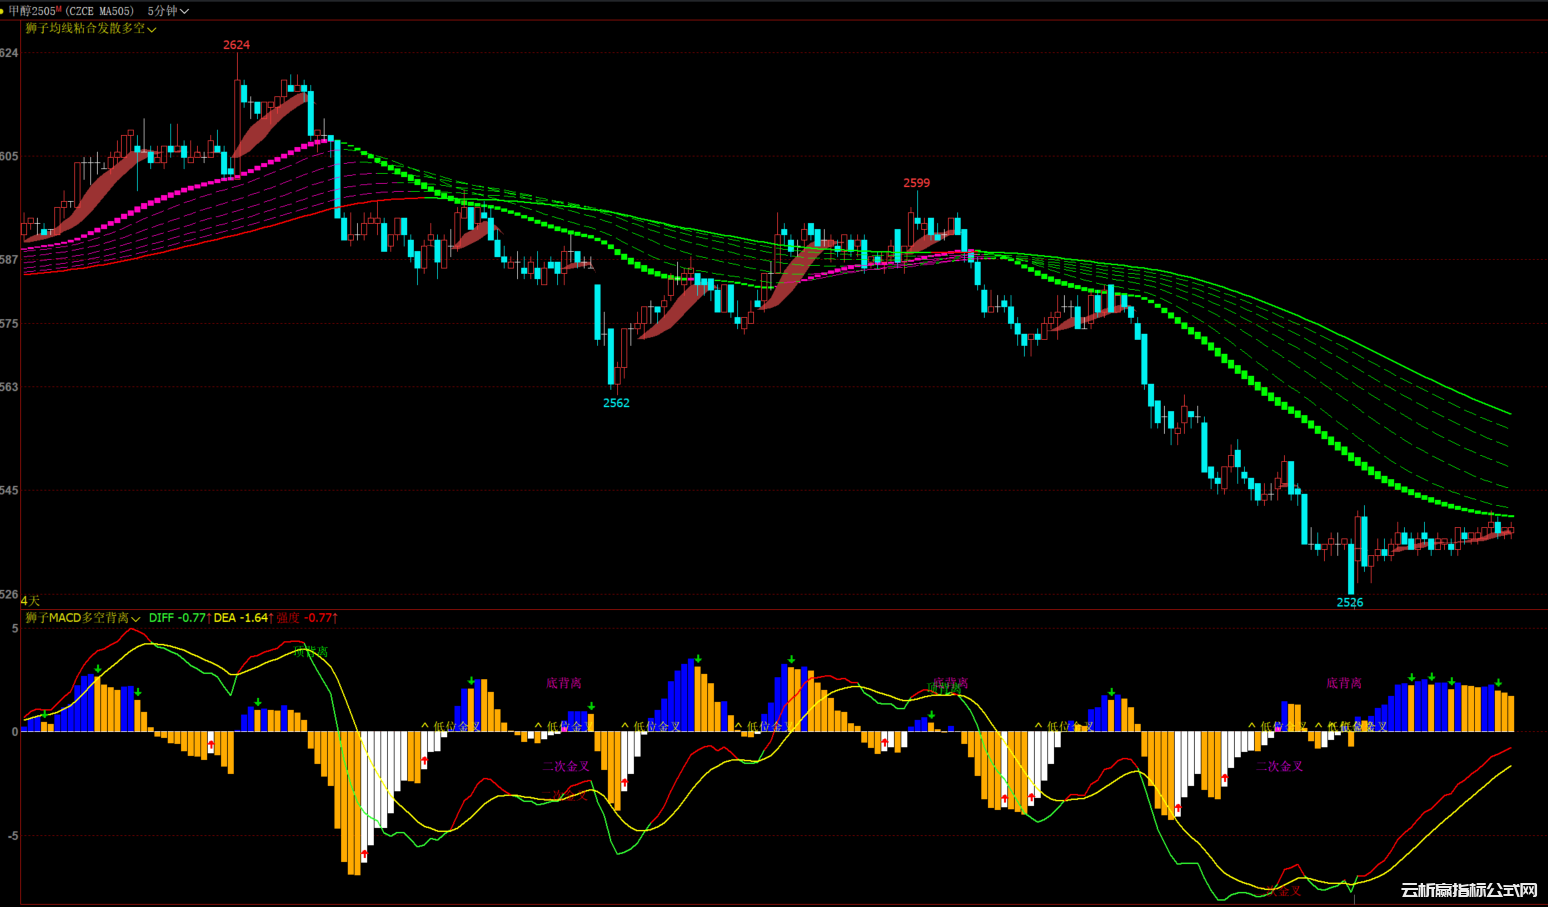1548x907 pixels.
Task: Click the red up-arrow next to DIFF value
Action: tap(209, 618)
